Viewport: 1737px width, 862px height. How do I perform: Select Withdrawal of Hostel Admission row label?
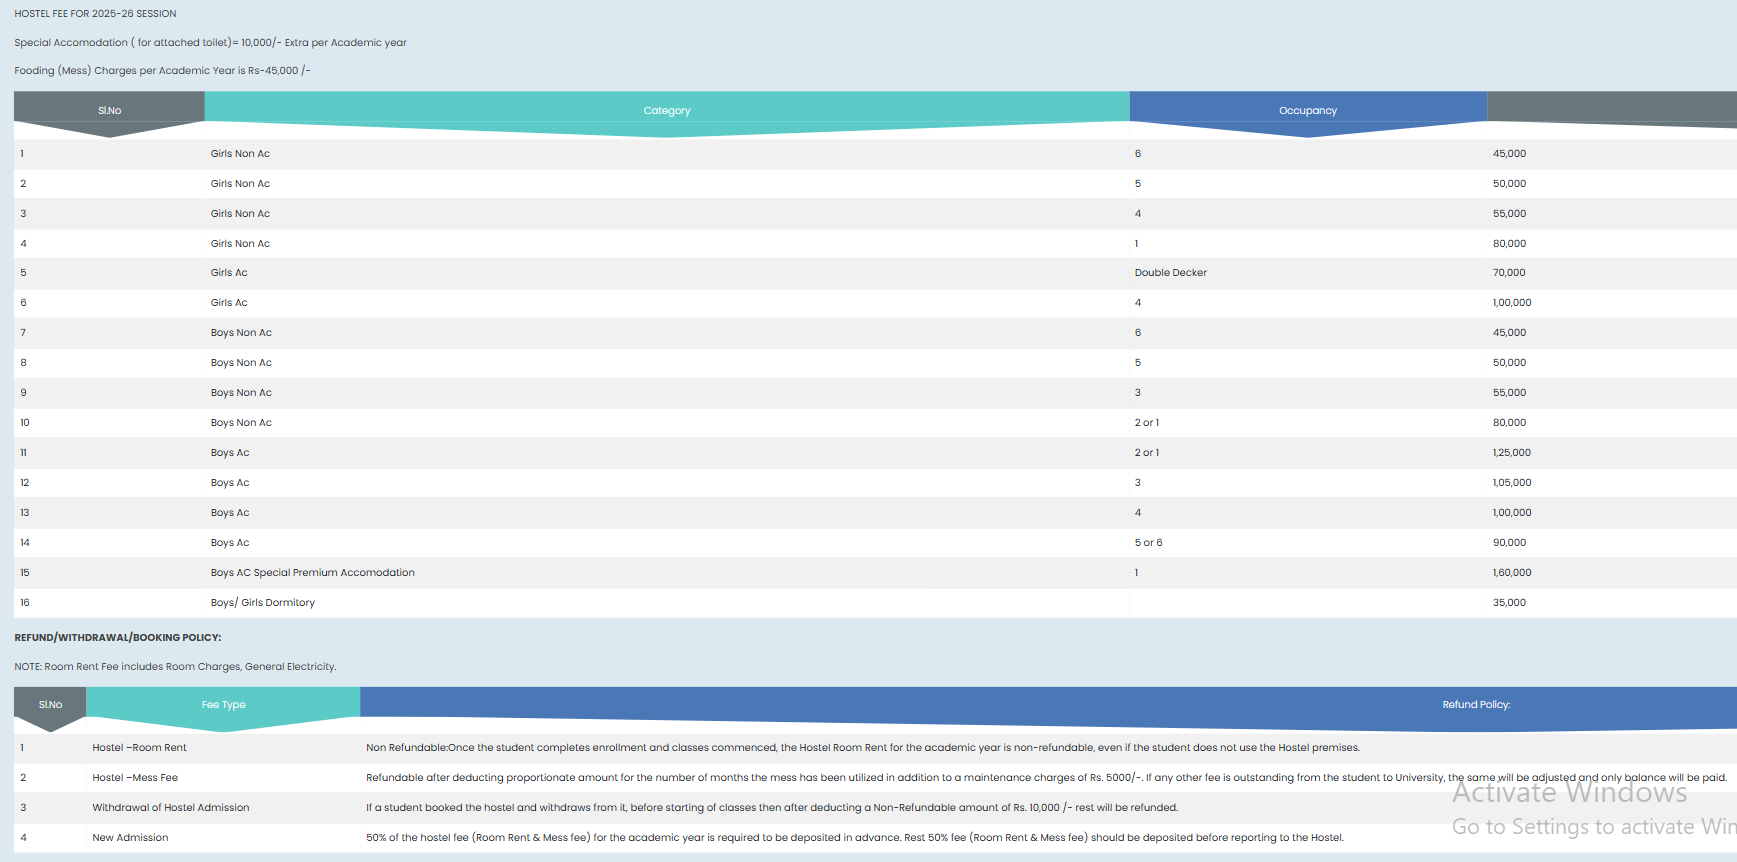coord(170,808)
